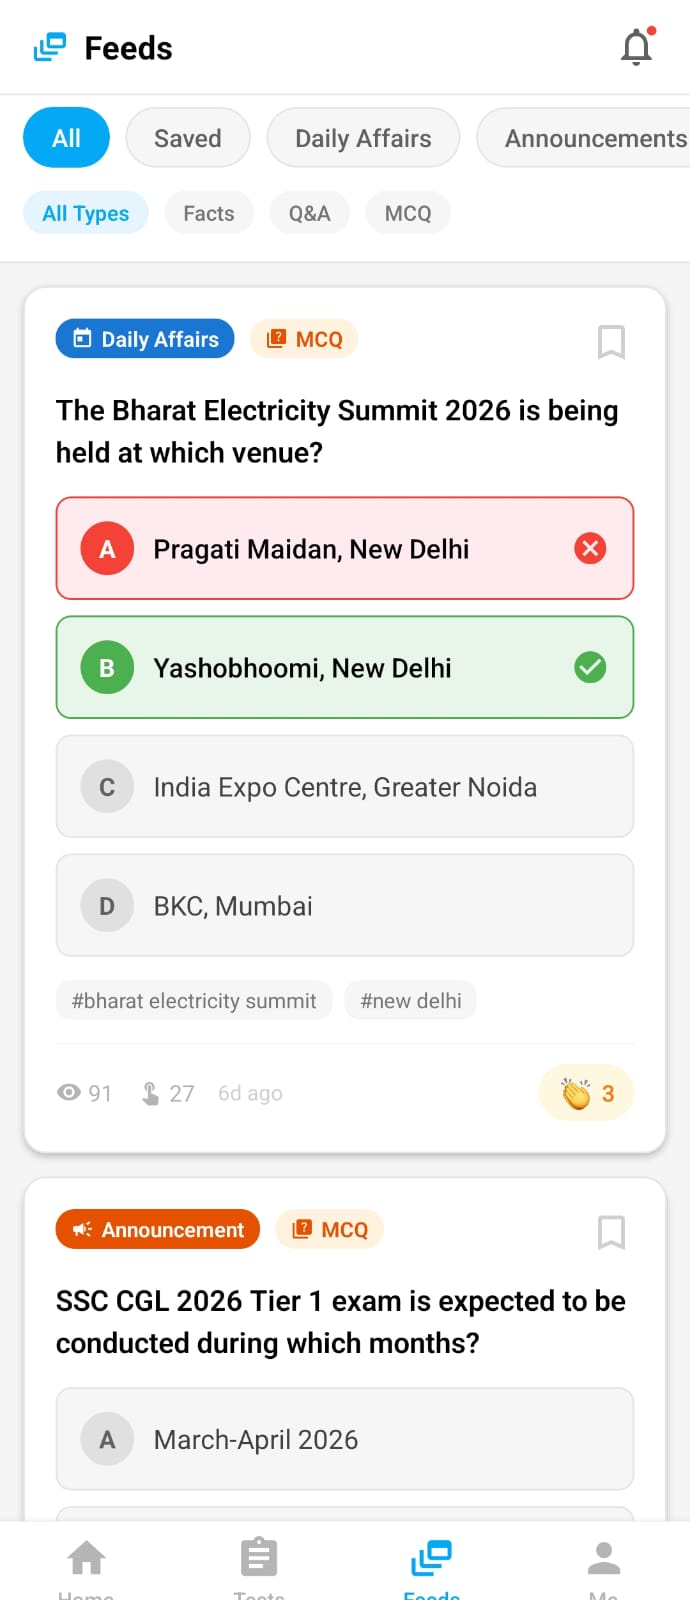The image size is (690, 1600).
Task: Open notifications bell icon
Action: 636,47
